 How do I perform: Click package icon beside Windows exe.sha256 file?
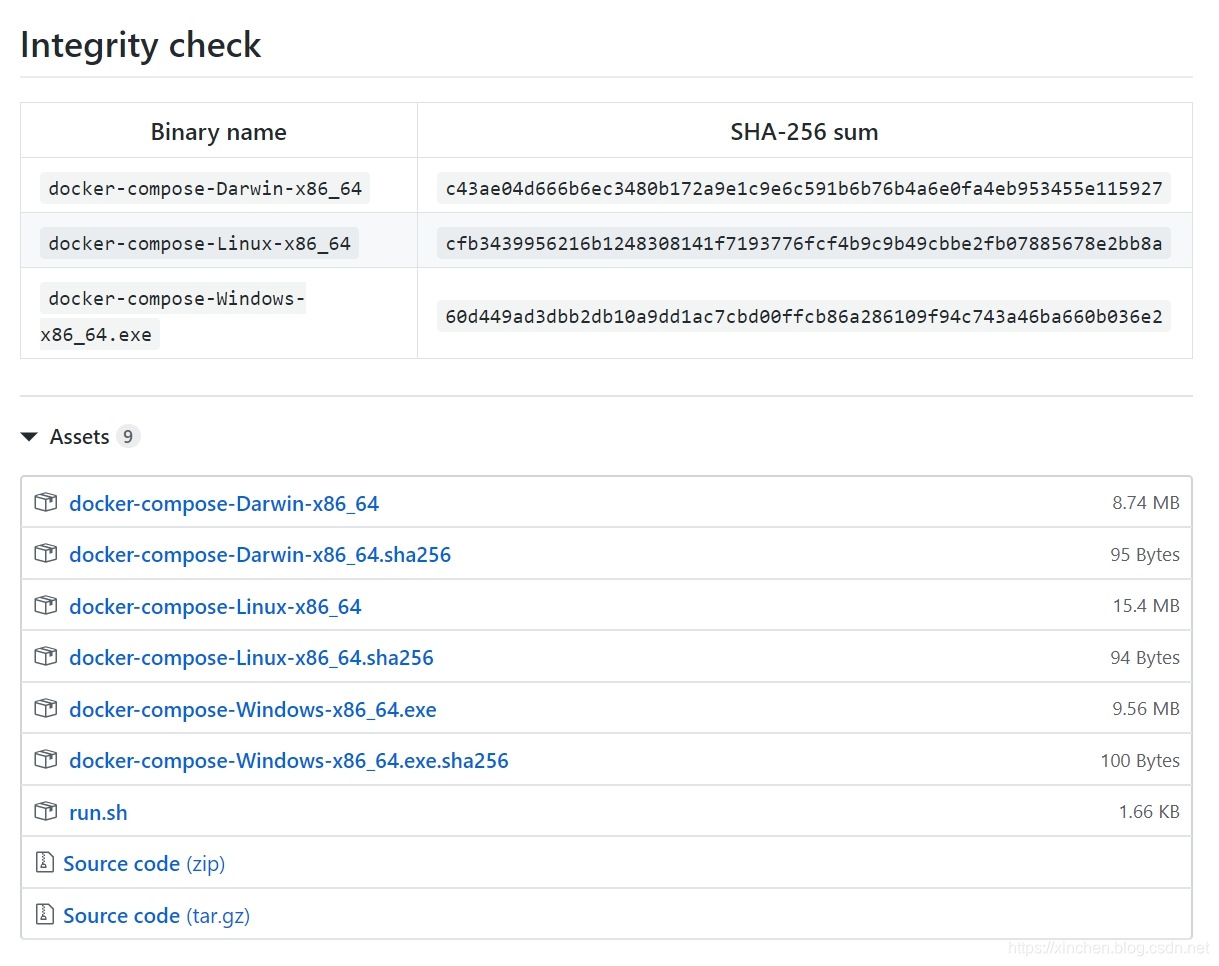click(45, 759)
